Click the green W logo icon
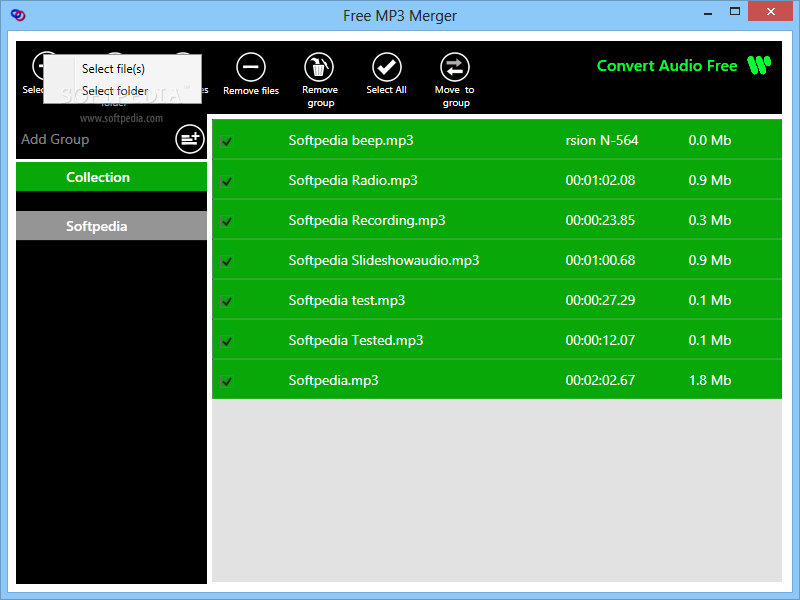800x600 pixels. 759,65
